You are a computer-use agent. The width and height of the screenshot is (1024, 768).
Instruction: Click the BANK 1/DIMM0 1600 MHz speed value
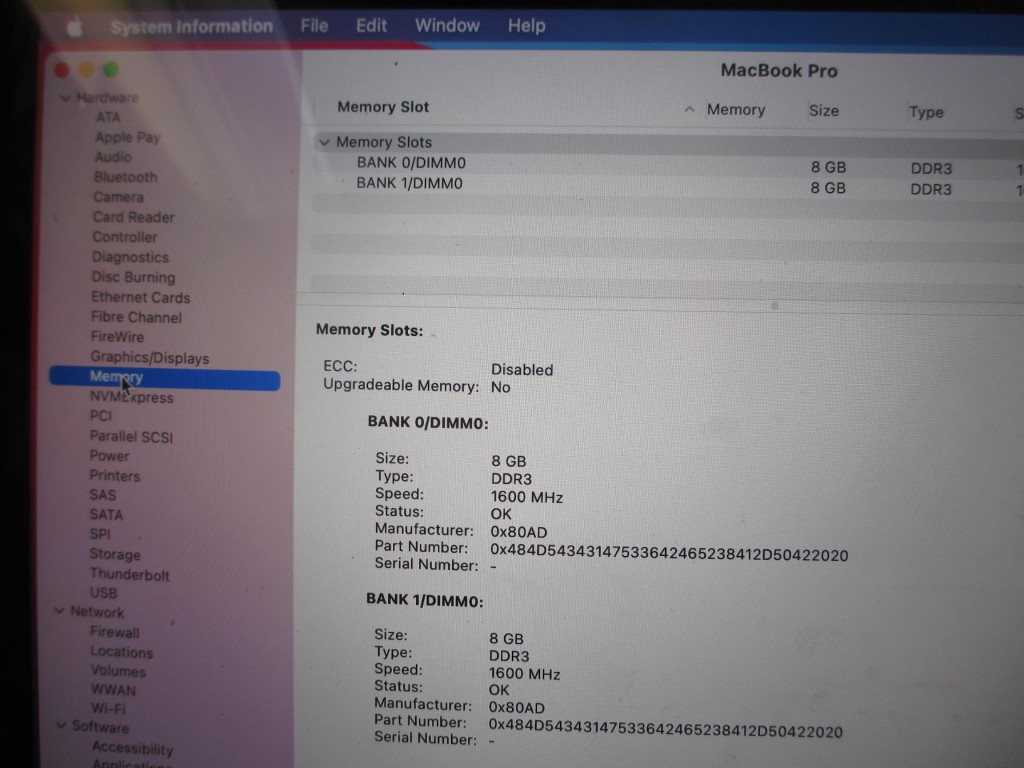(x=524, y=673)
